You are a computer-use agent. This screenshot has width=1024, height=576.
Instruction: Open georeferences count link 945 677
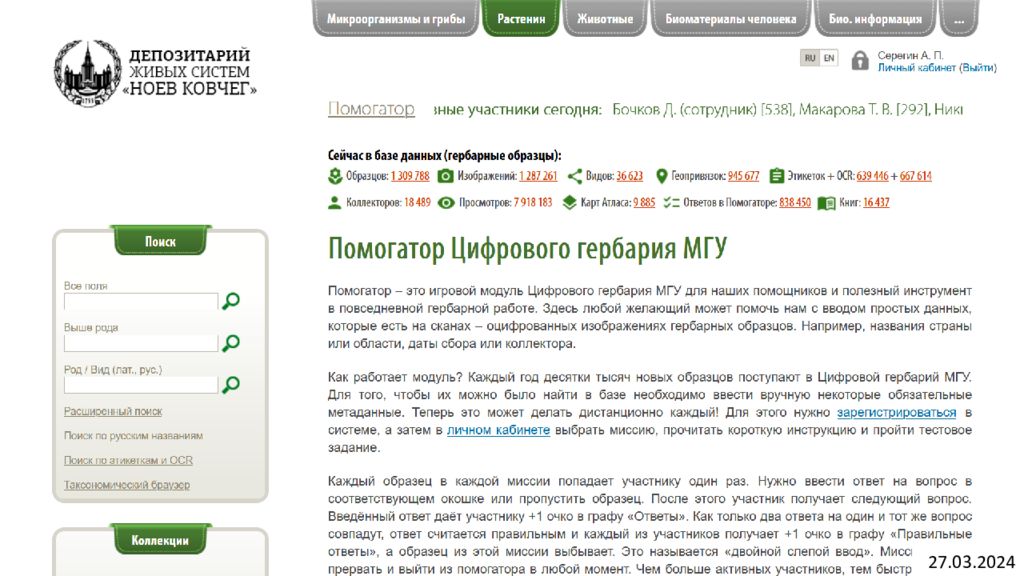[743, 176]
